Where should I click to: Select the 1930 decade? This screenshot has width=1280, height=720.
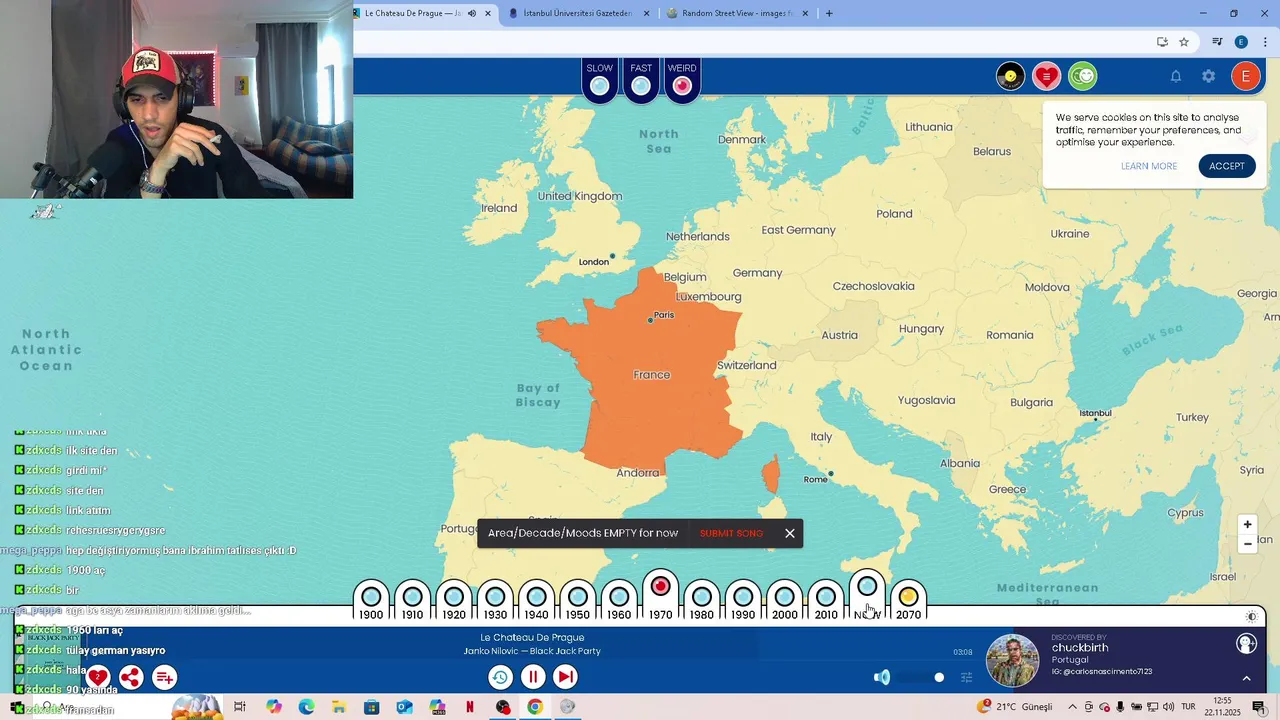(x=495, y=601)
